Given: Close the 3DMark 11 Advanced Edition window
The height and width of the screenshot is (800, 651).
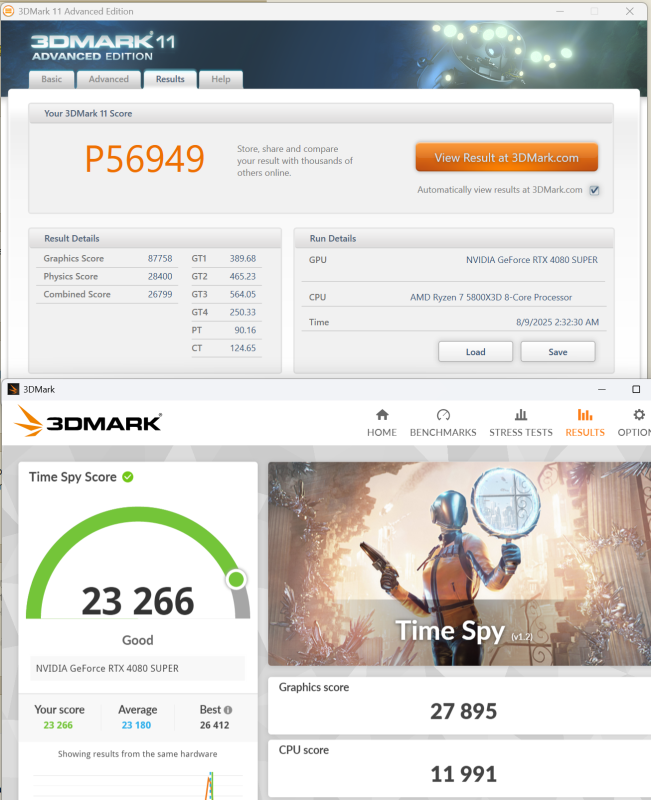Looking at the screenshot, I should coord(630,11).
